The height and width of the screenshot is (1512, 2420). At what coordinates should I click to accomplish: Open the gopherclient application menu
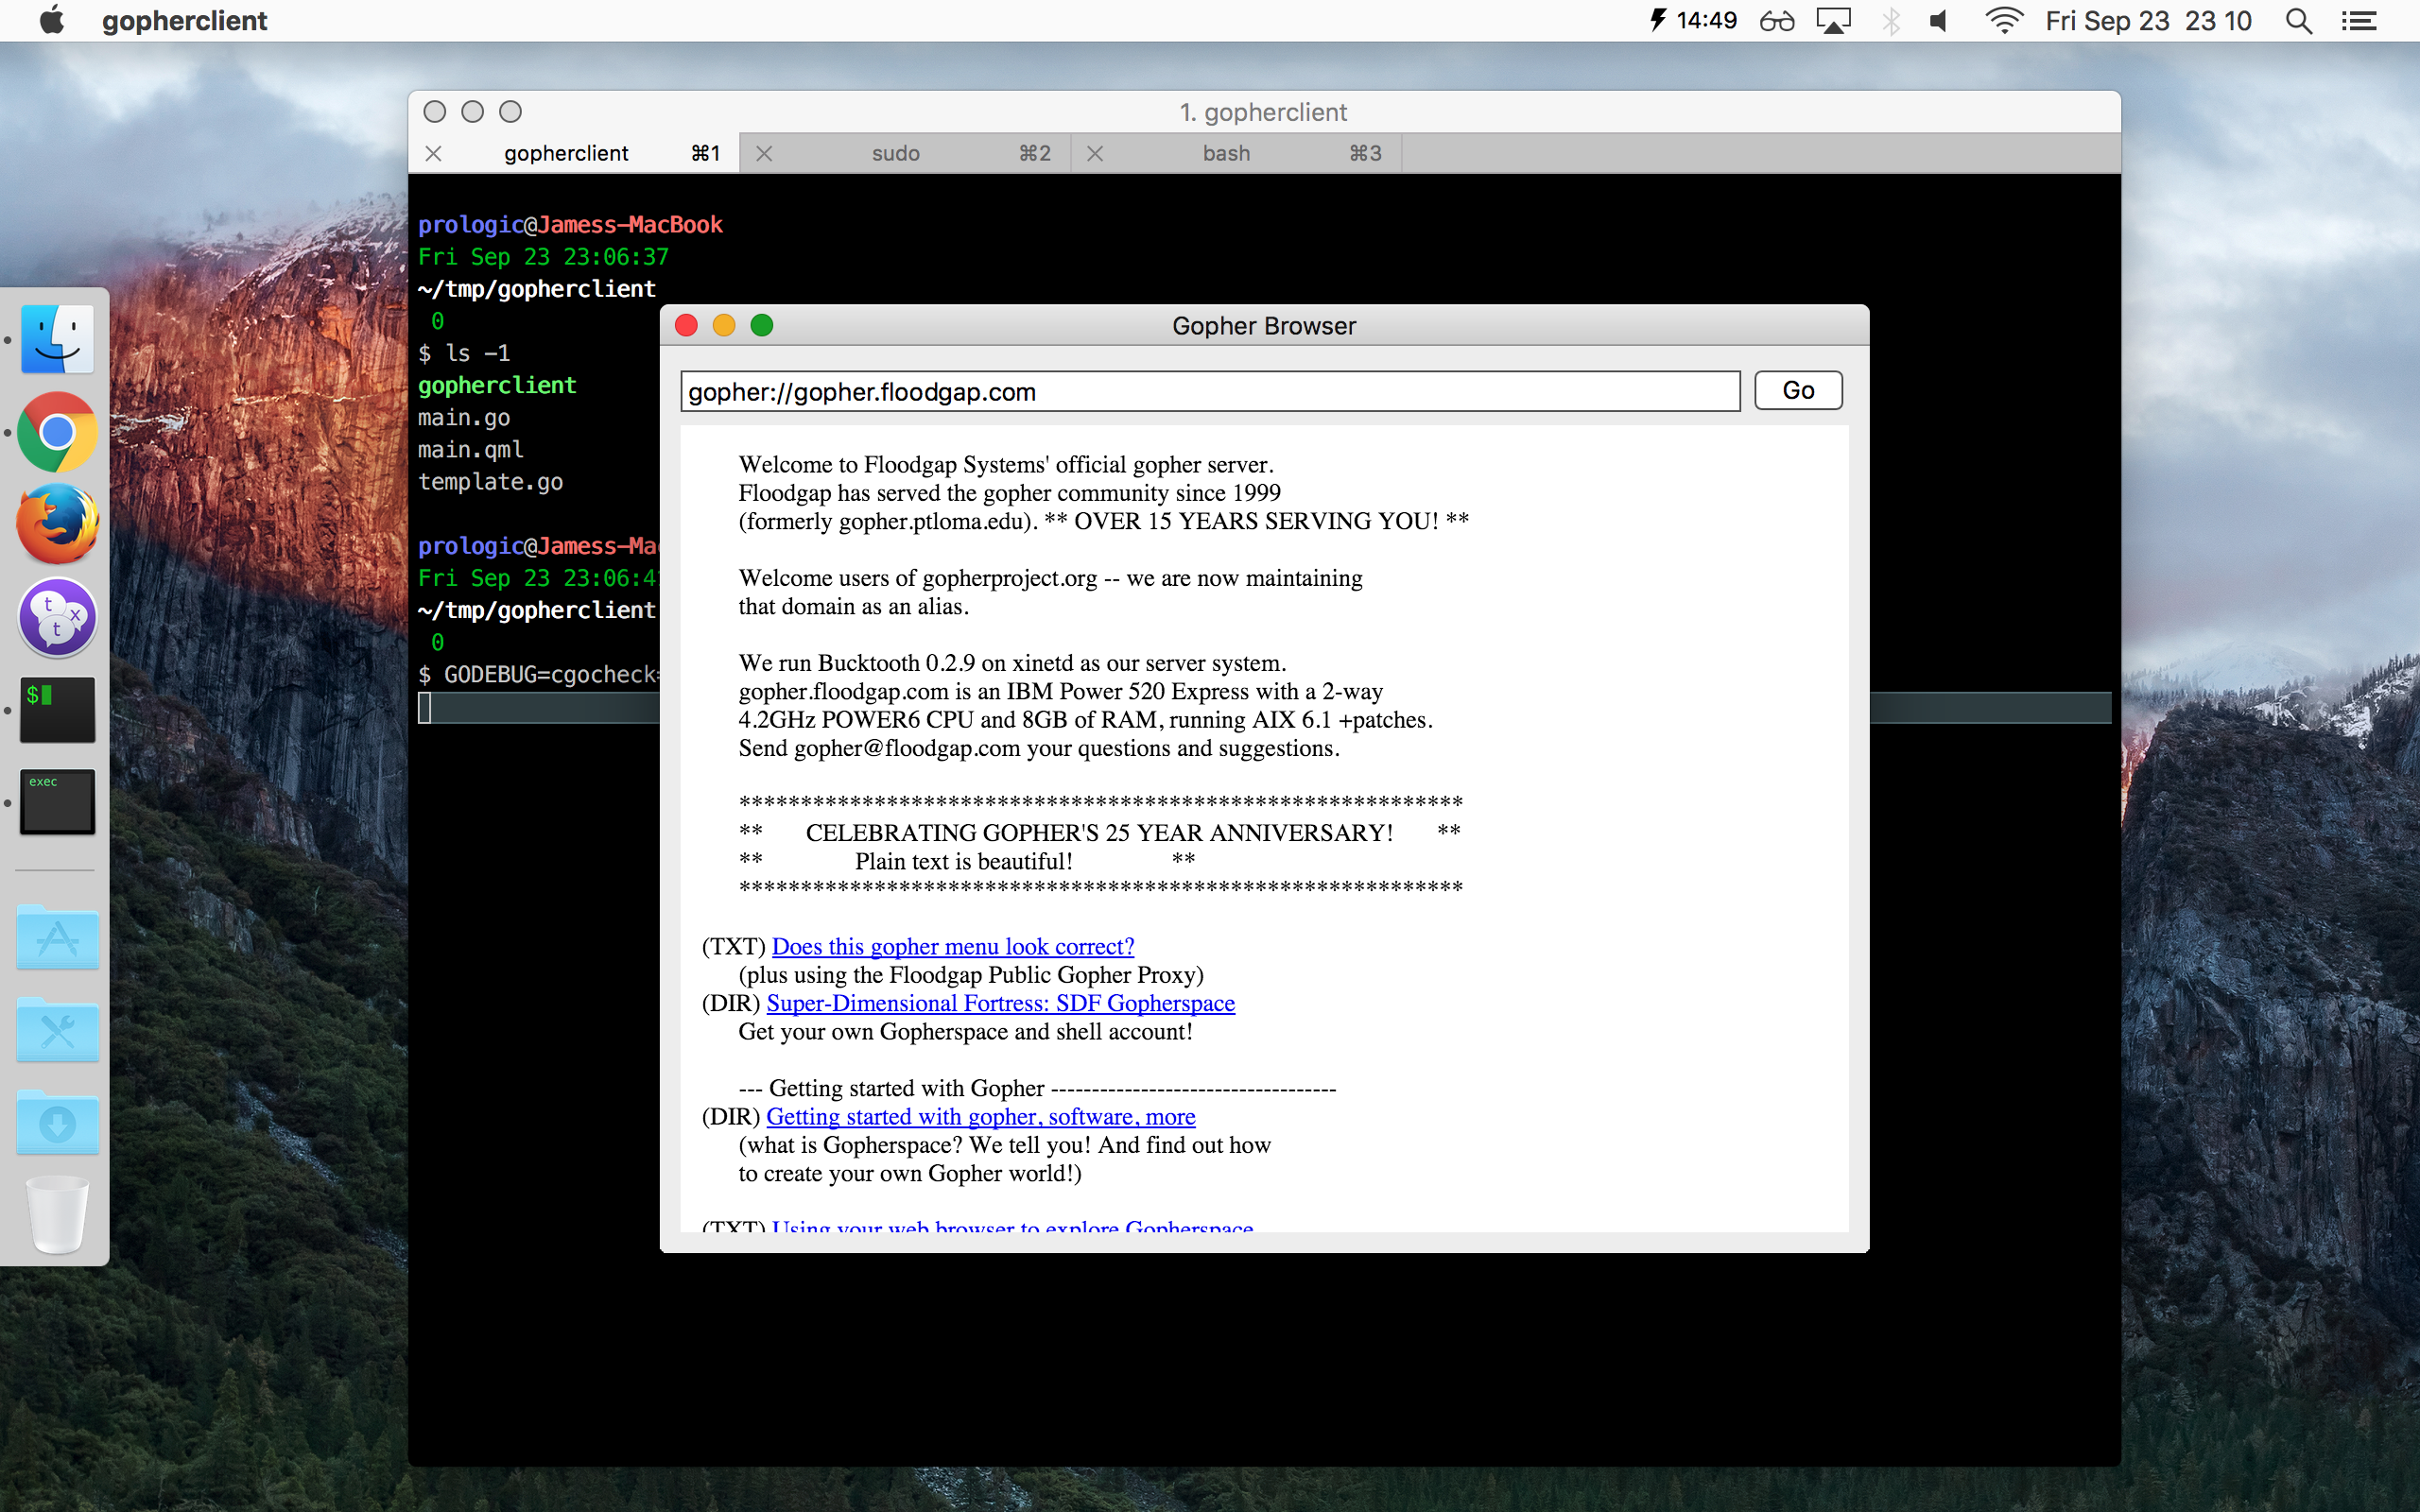pos(184,21)
